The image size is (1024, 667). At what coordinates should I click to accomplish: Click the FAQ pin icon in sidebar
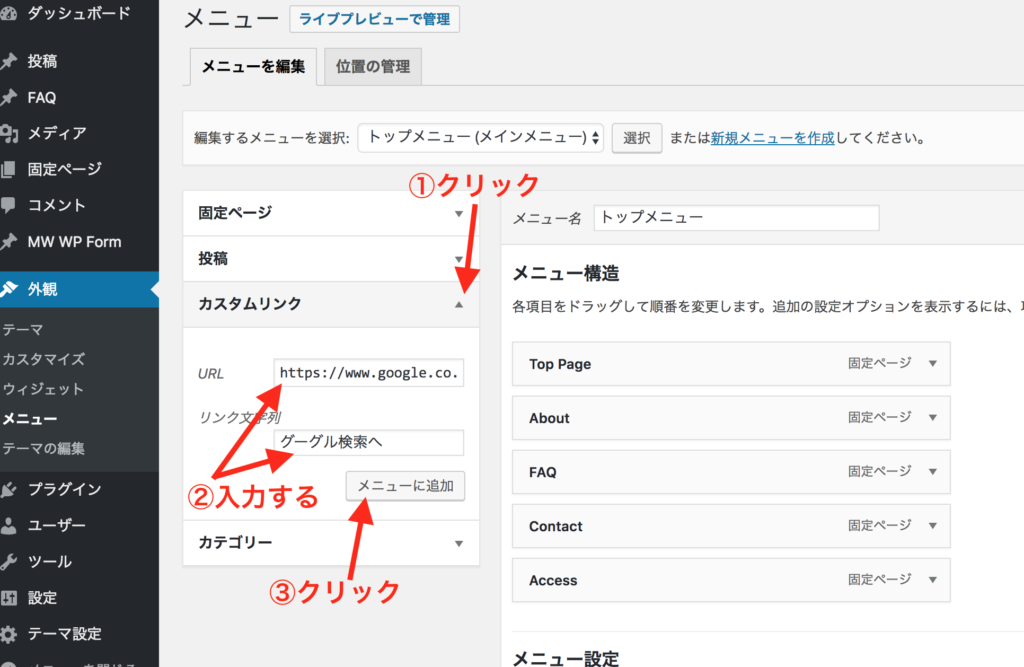(x=9, y=97)
